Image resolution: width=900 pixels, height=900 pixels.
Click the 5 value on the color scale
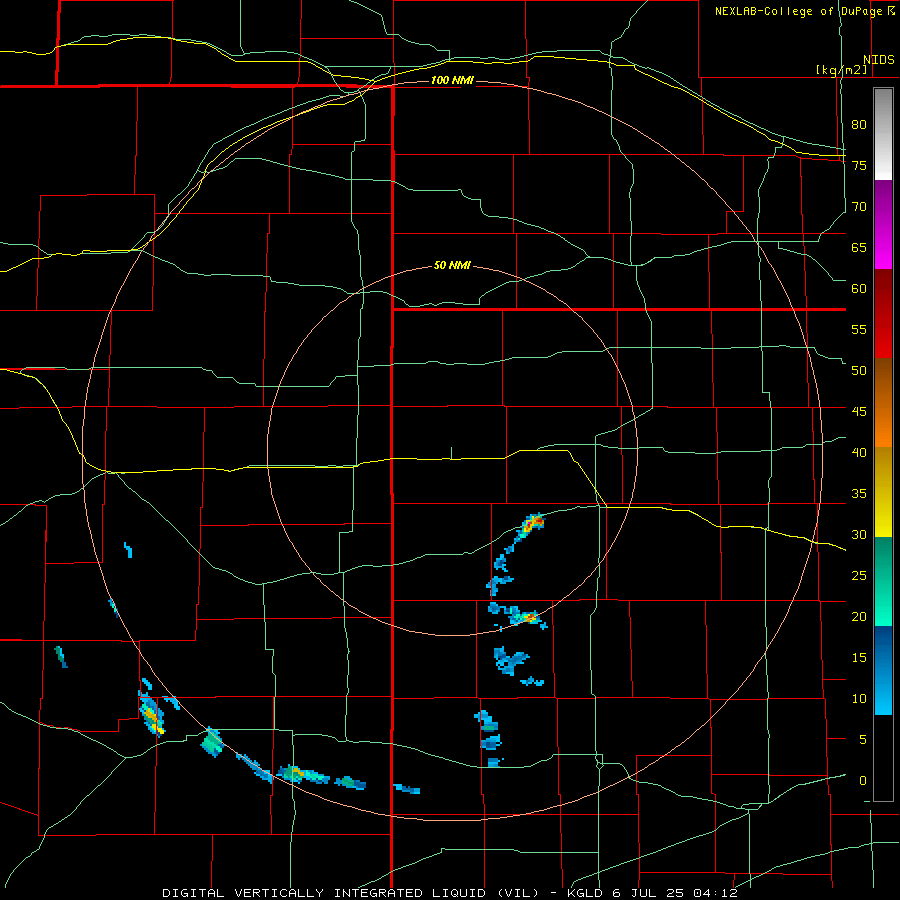point(863,739)
